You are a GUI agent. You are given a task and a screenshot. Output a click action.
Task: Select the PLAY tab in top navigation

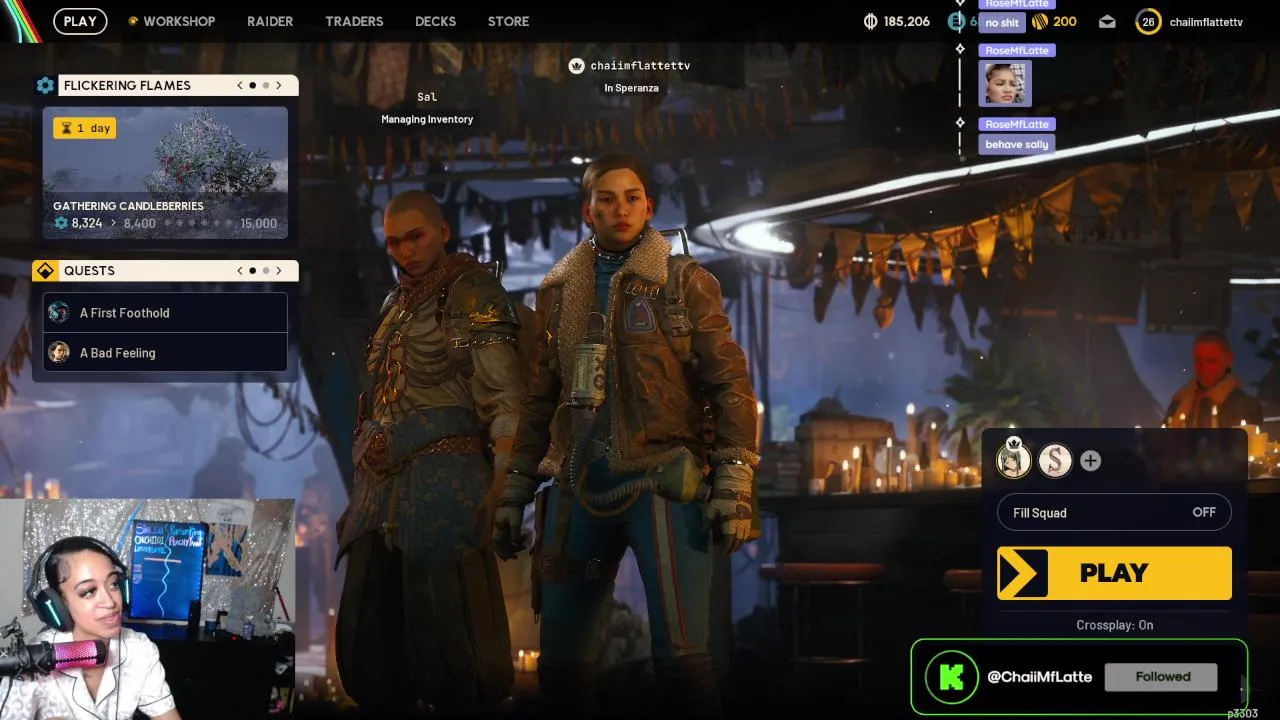click(80, 21)
